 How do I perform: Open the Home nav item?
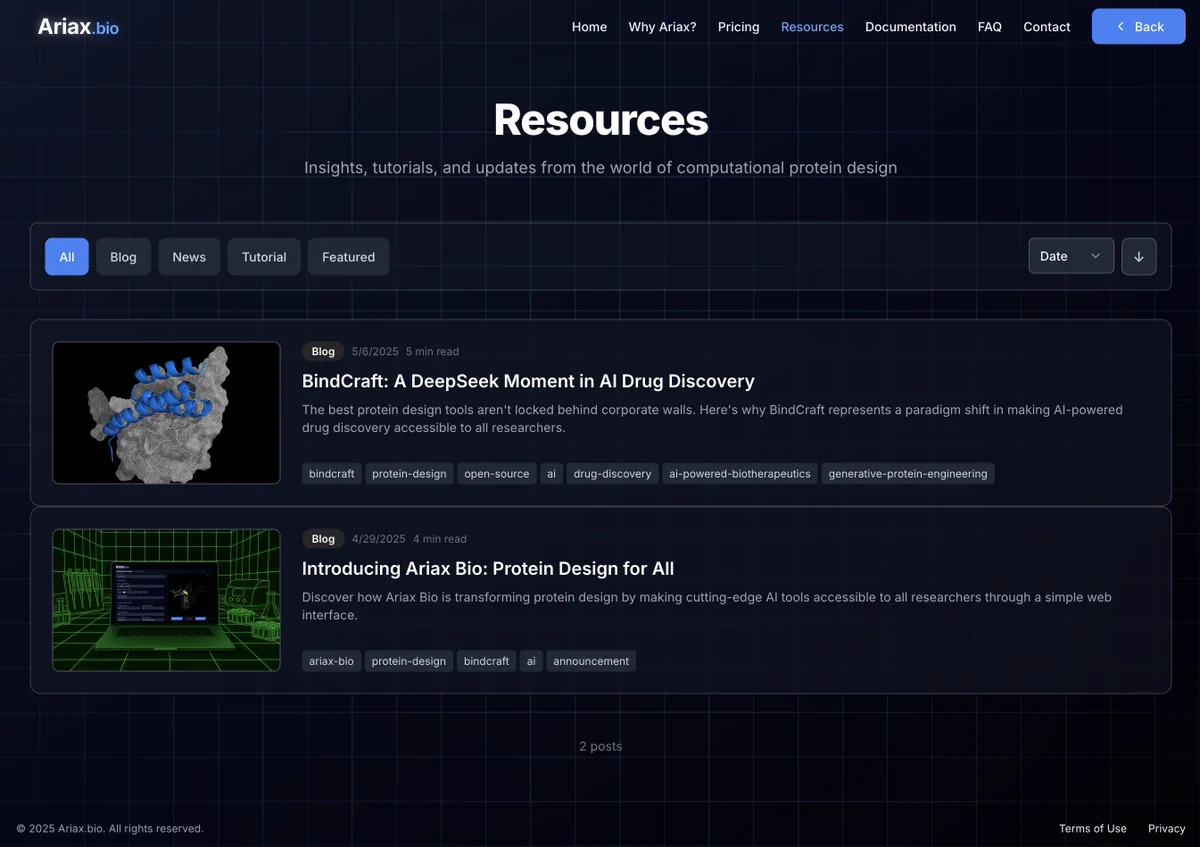589,27
